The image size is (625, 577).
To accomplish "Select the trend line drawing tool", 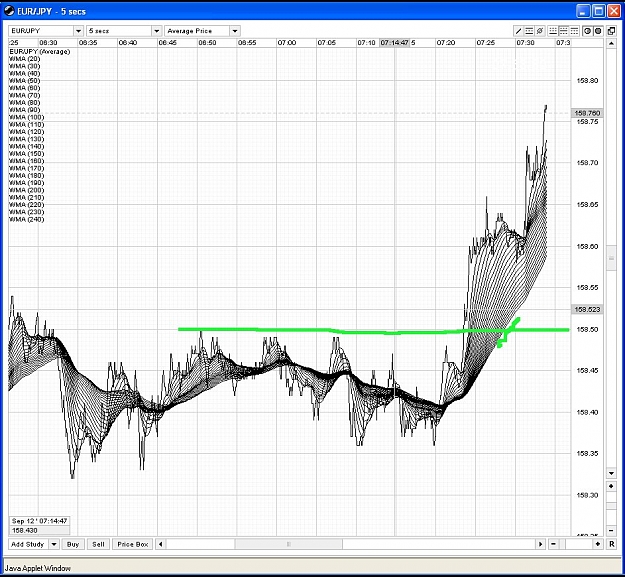I will coord(518,31).
